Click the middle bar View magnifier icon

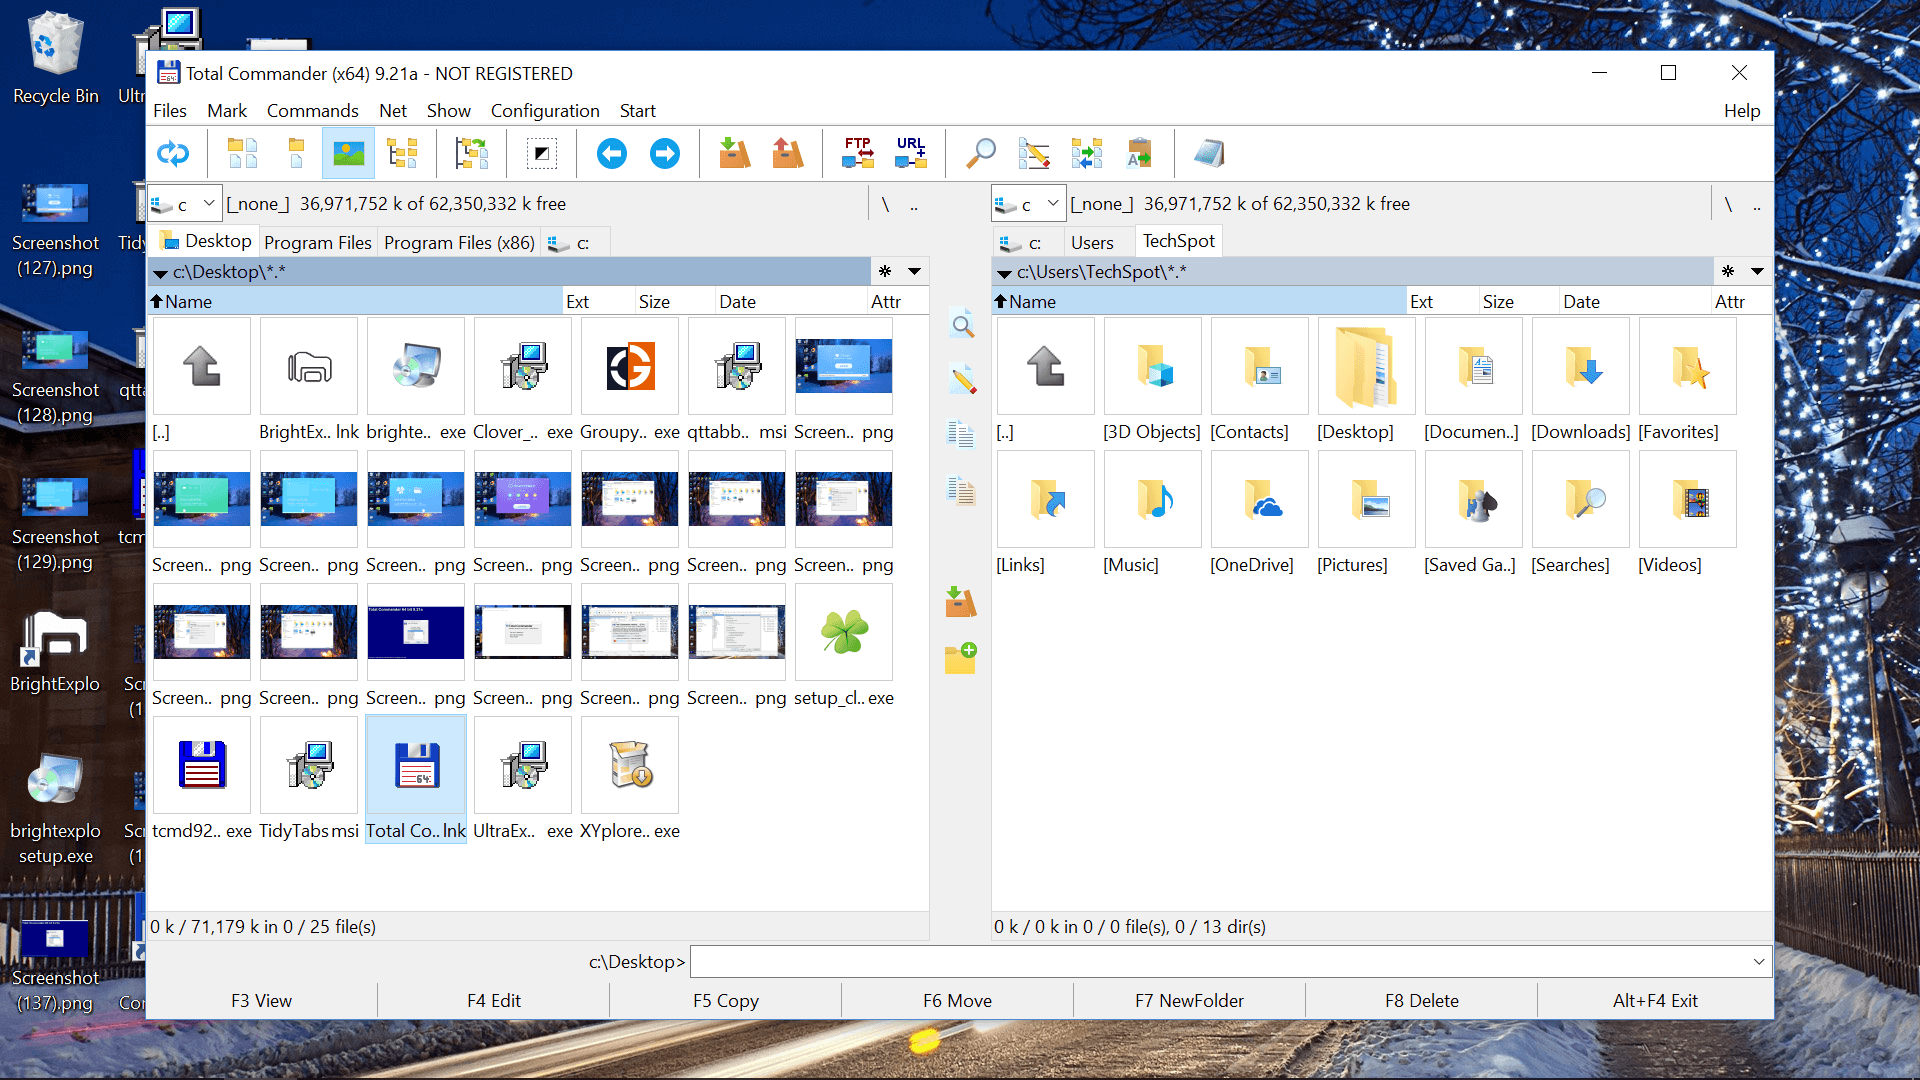(962, 326)
